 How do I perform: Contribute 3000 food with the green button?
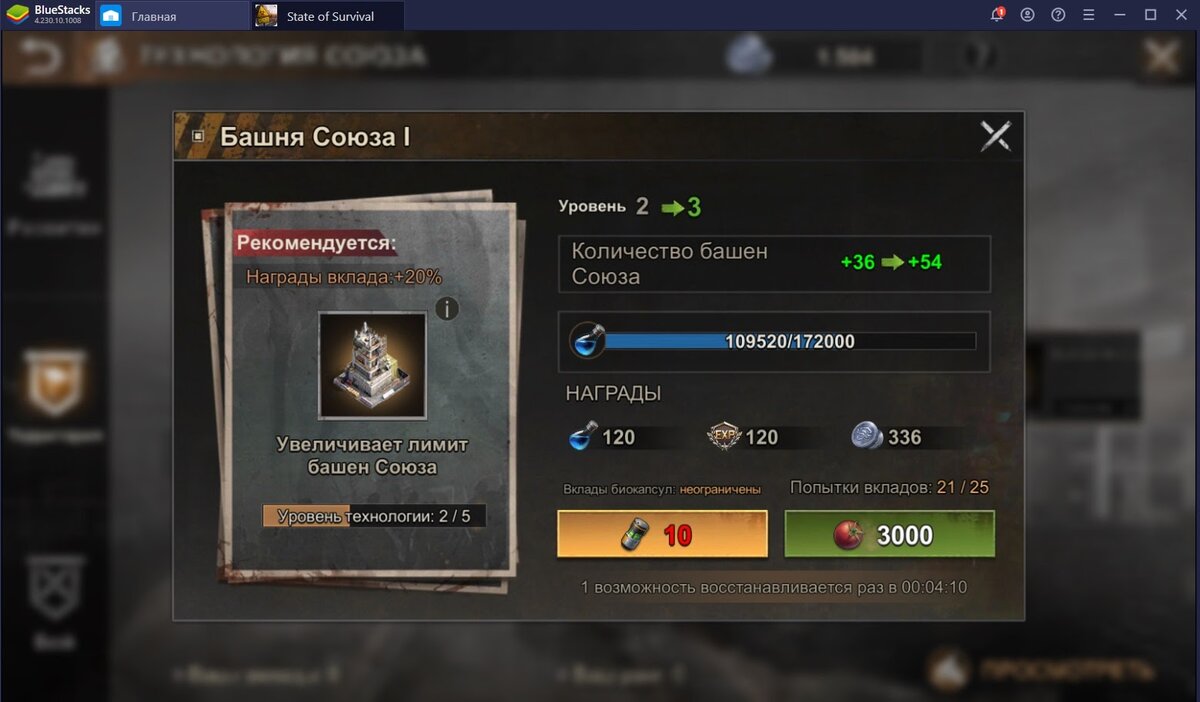pos(889,534)
